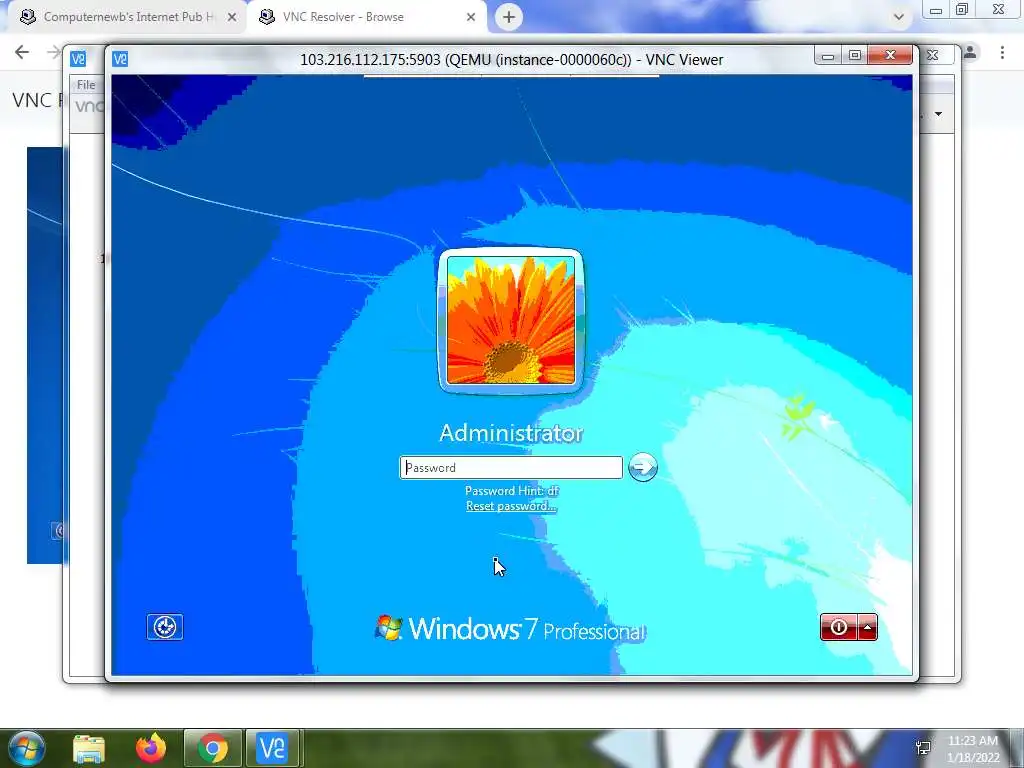
Task: Close the VNC Resolver - Browse tab
Action: pyautogui.click(x=471, y=18)
